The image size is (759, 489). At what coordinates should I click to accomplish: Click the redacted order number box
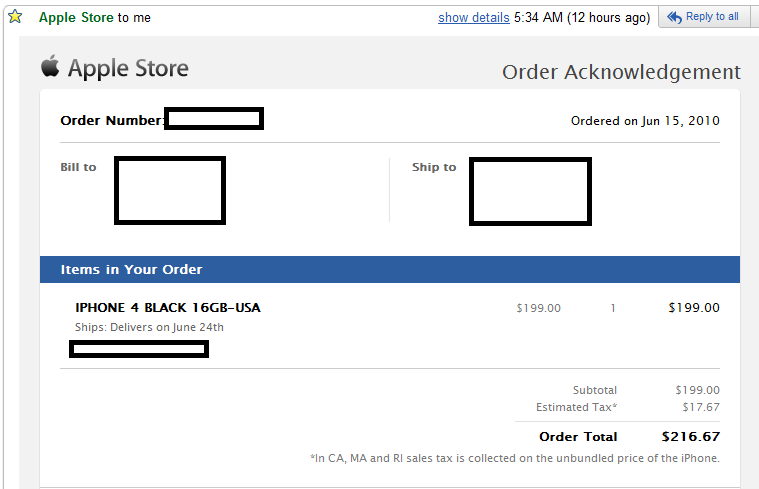[214, 120]
